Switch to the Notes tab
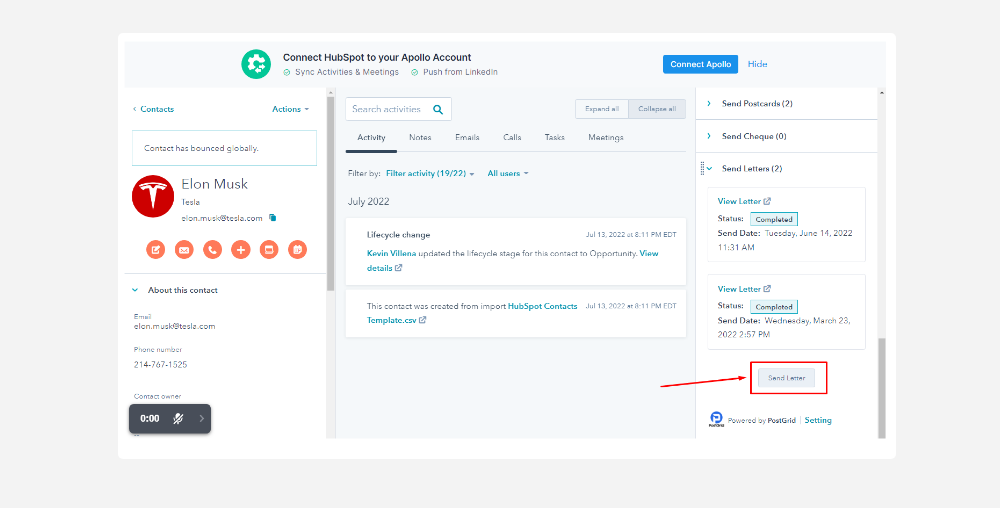 (x=420, y=137)
